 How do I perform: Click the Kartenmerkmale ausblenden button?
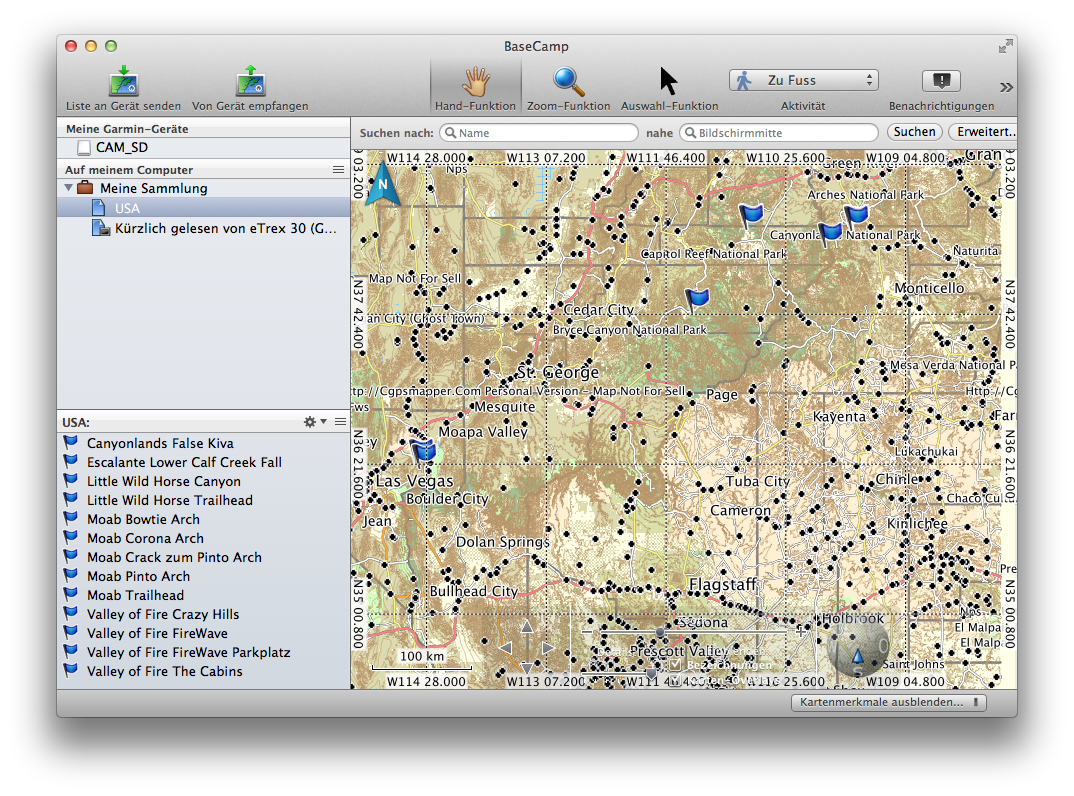(888, 702)
